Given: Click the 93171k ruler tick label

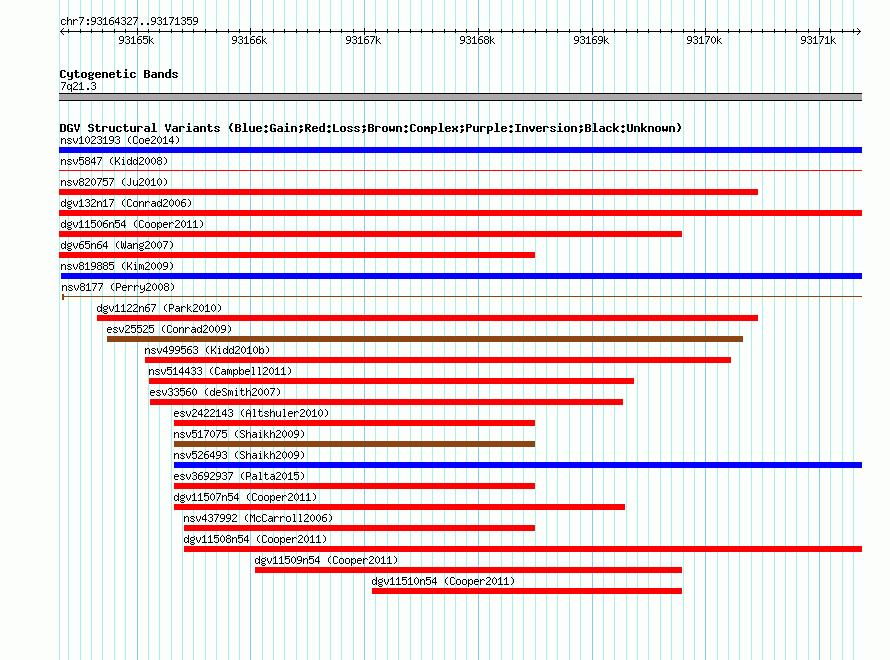Looking at the screenshot, I should 818,40.
